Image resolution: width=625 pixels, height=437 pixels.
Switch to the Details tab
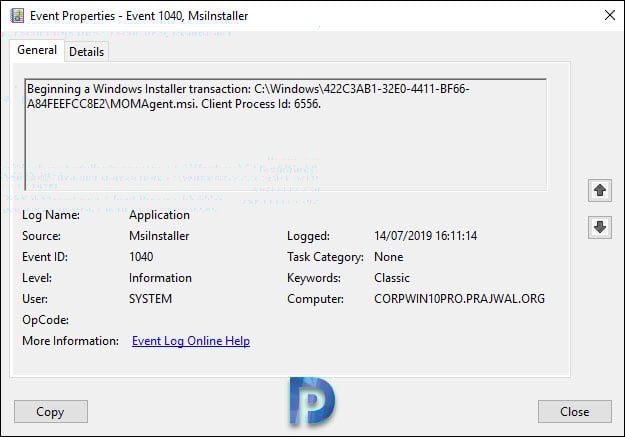[86, 51]
